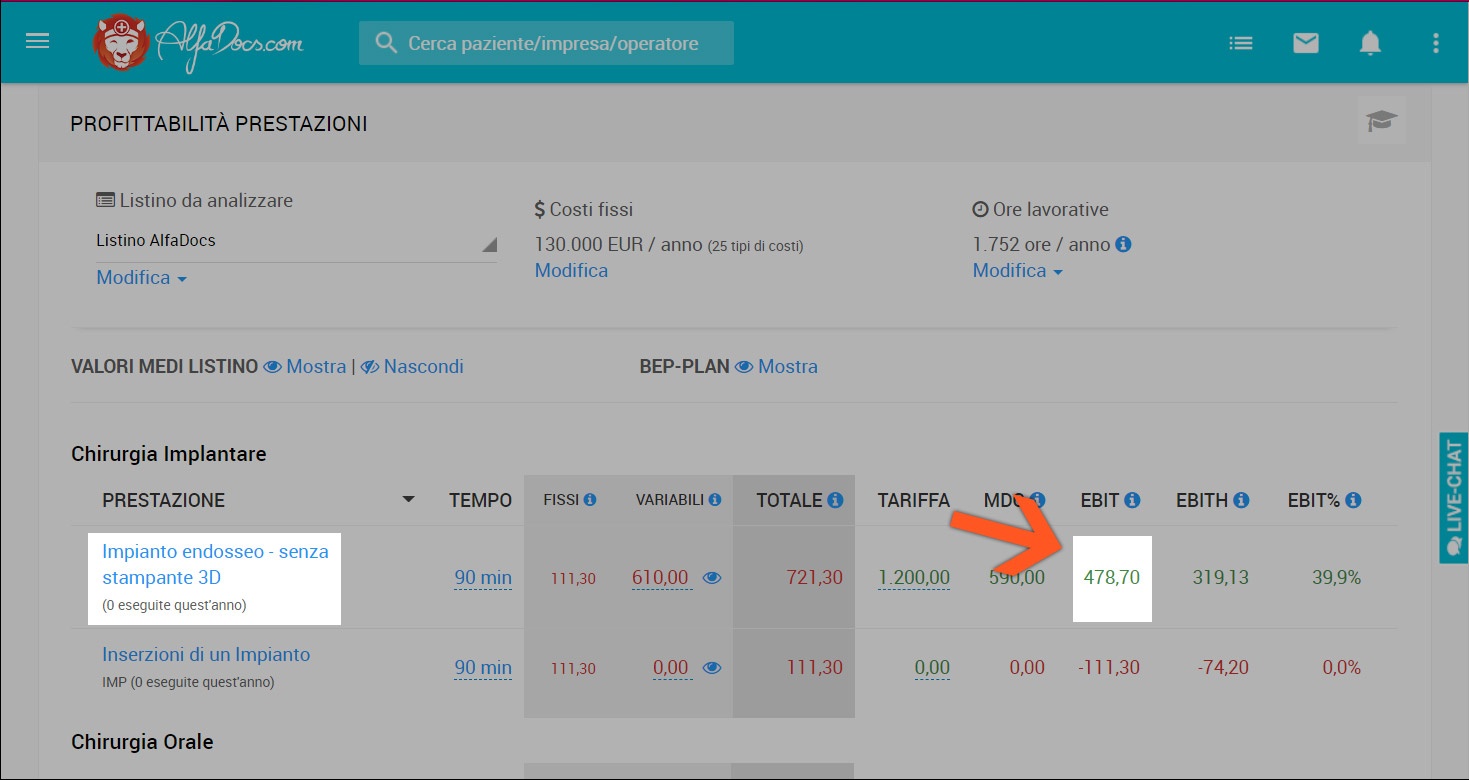Click the Chirurgia Implantare section heading
This screenshot has width=1469, height=780.
click(x=169, y=454)
